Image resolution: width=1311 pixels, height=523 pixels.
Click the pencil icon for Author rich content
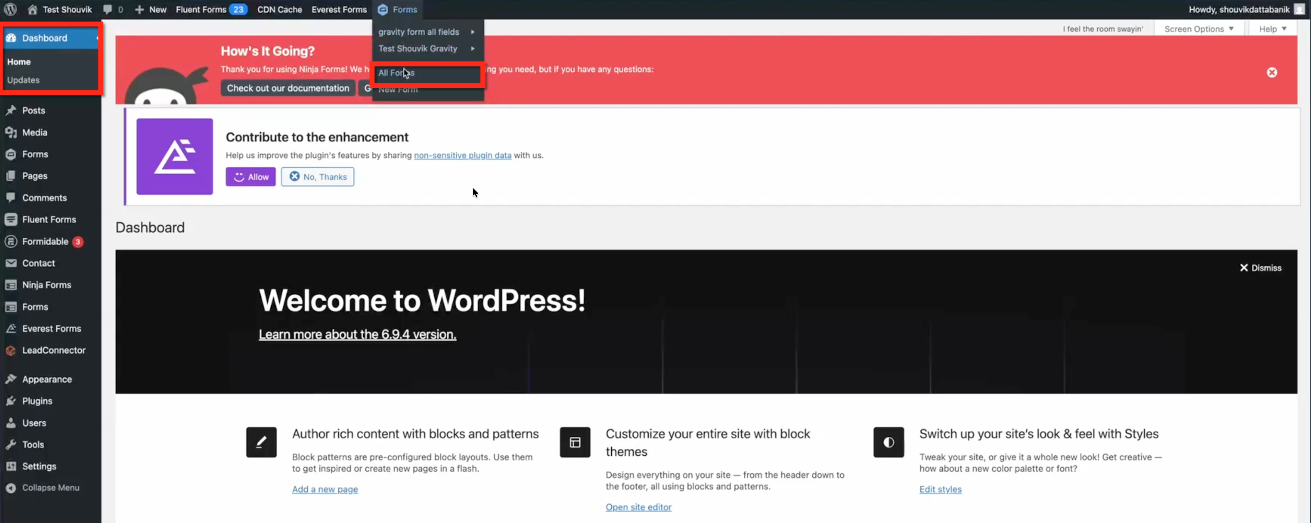[261, 442]
